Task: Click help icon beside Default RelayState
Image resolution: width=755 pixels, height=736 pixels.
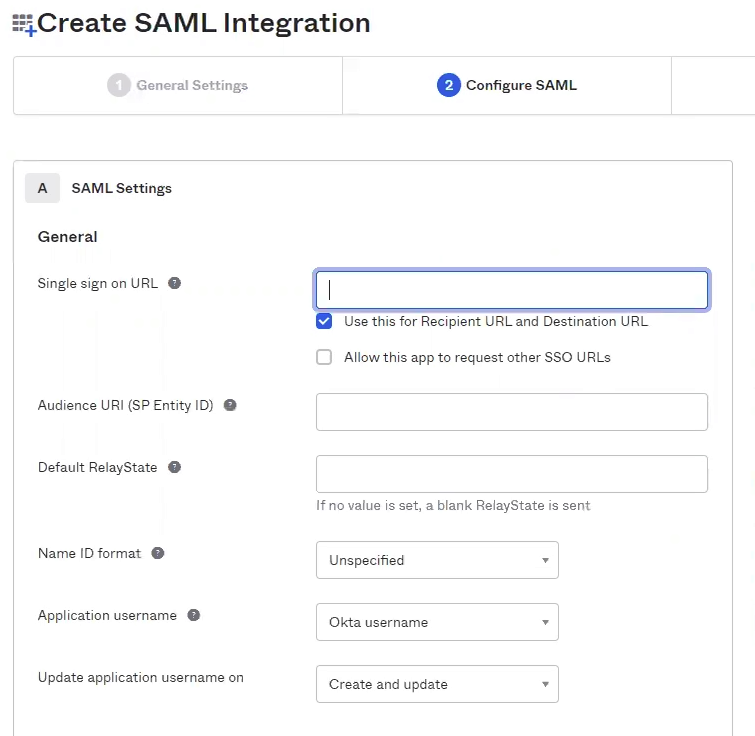Action: tap(175, 467)
